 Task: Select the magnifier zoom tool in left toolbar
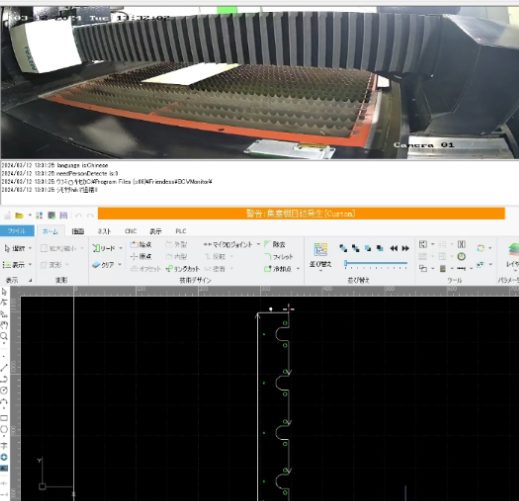[4, 336]
